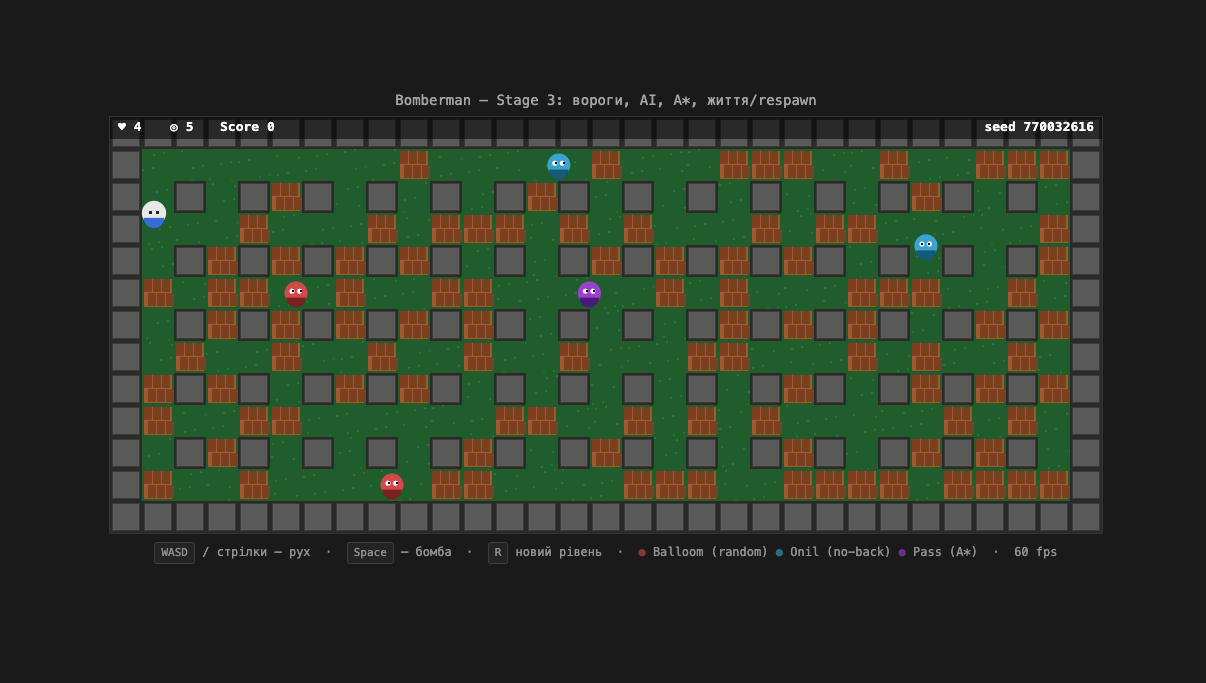Click the Score 0 label
The width and height of the screenshot is (1206, 683).
pos(247,127)
